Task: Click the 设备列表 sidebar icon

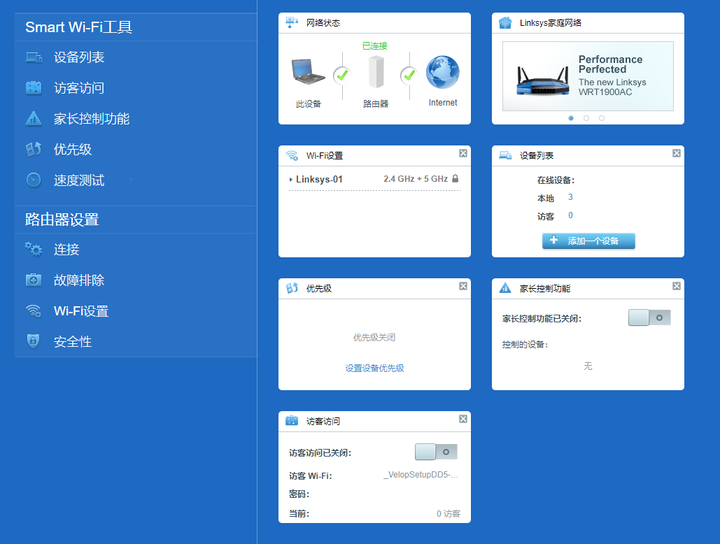Action: 34,57
